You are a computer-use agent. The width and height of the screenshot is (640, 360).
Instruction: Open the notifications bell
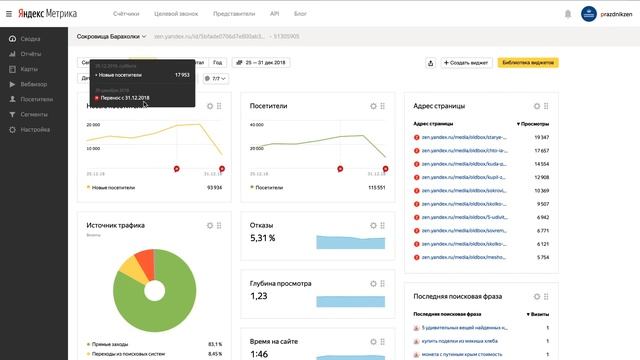click(568, 14)
